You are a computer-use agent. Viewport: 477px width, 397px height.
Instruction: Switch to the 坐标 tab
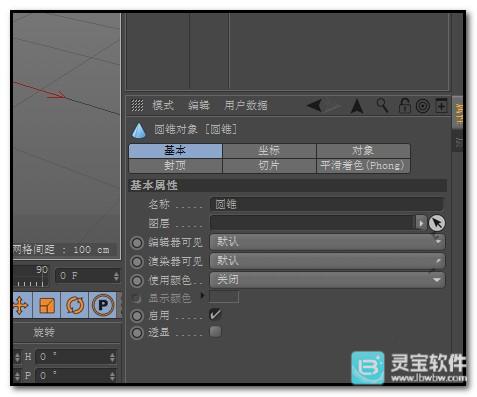(x=269, y=151)
